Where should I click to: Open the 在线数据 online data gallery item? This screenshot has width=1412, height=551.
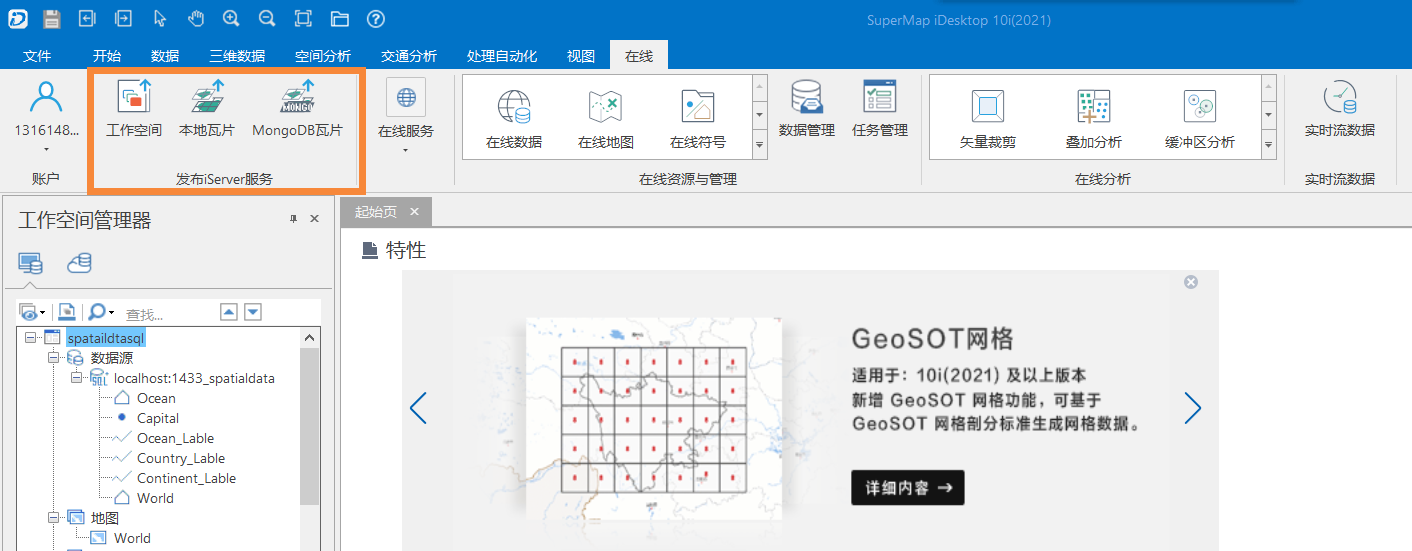(514, 118)
